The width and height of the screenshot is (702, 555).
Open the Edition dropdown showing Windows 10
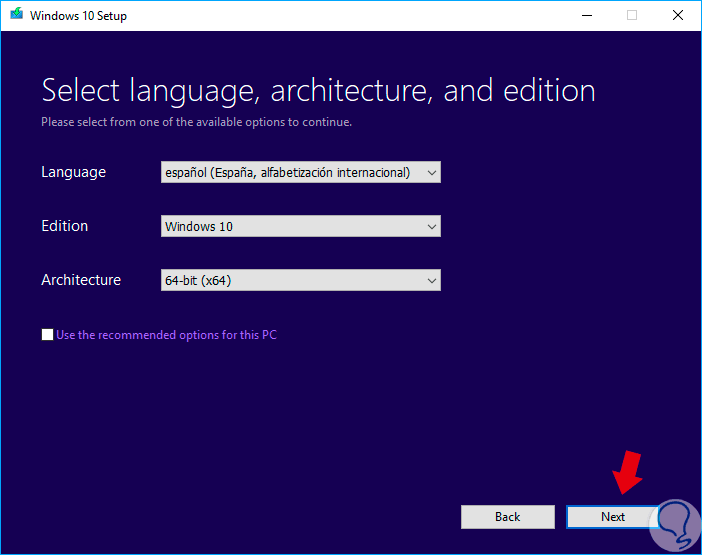pyautogui.click(x=301, y=226)
